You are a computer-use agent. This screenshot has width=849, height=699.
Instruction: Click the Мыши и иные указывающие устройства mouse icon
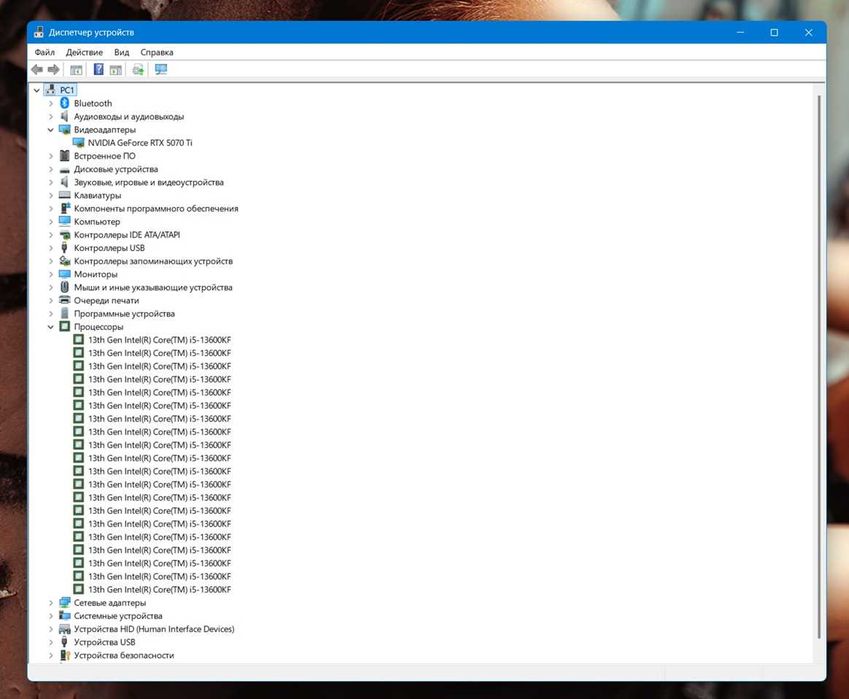click(64, 287)
